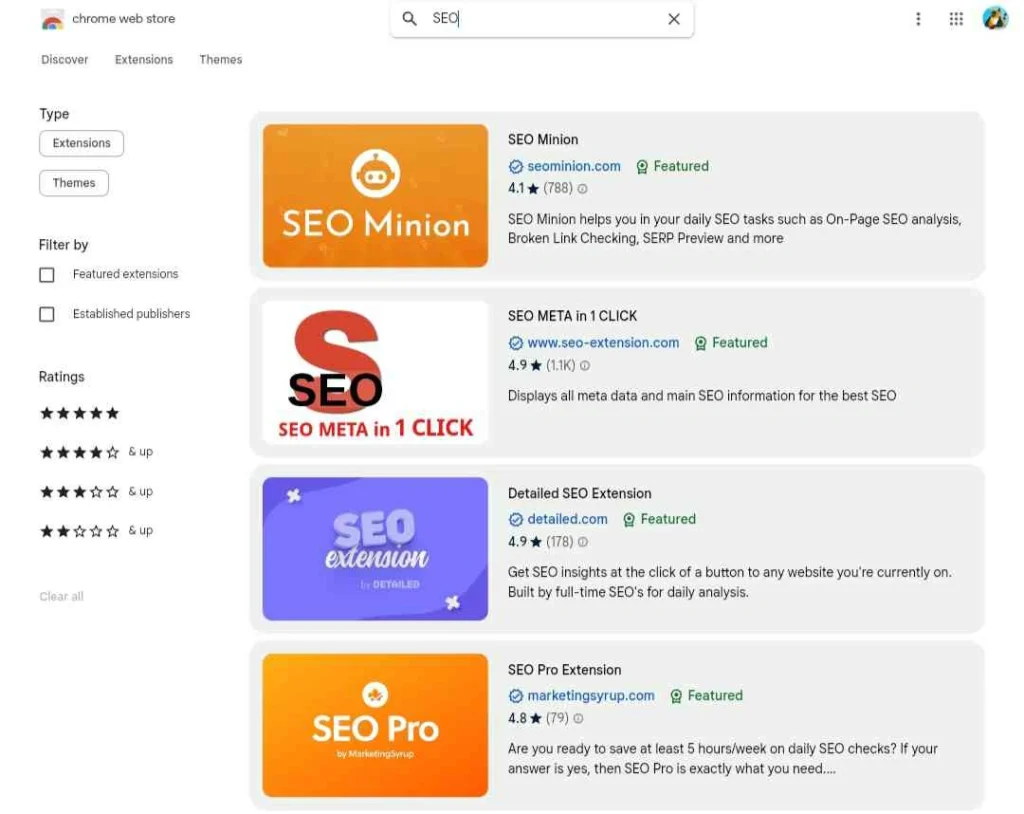Screen dimensions: 1024x814
Task: Click the Featured badge icon for SEO META in 1 CLICK
Action: coord(701,343)
